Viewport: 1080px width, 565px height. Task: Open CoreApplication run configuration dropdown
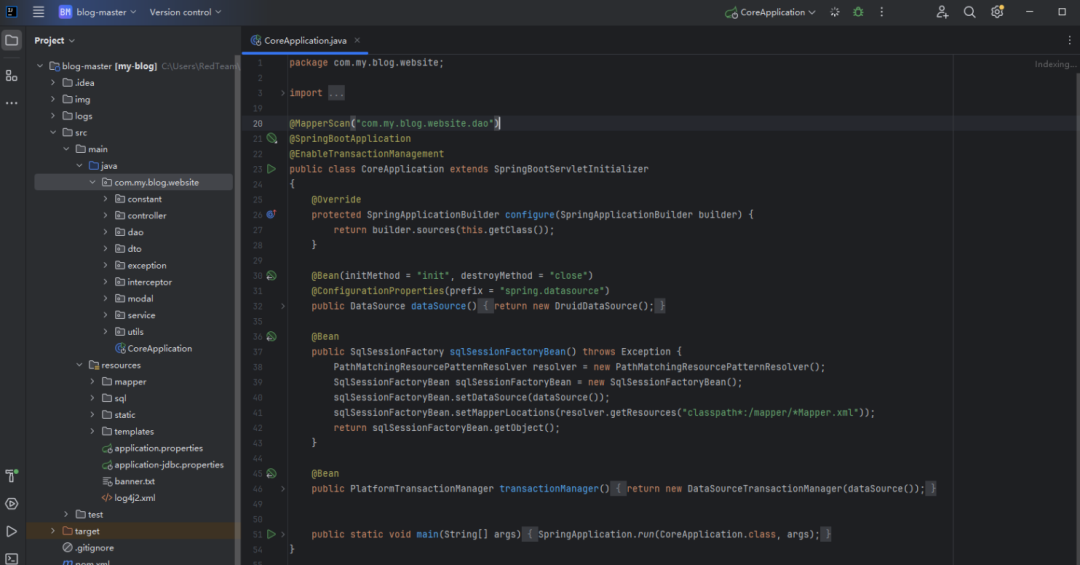coord(771,12)
